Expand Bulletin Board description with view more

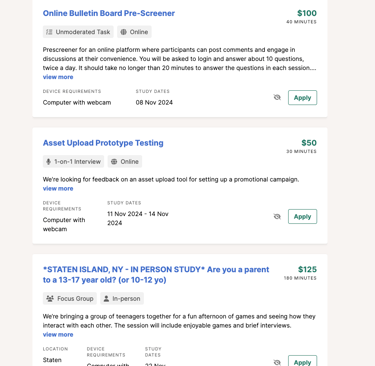(58, 77)
